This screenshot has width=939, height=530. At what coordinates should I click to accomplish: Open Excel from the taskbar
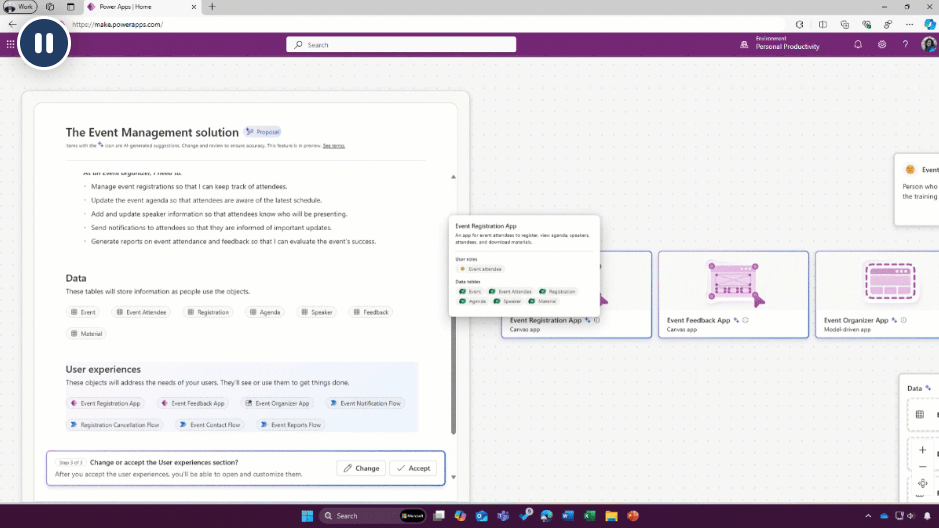tap(589, 516)
